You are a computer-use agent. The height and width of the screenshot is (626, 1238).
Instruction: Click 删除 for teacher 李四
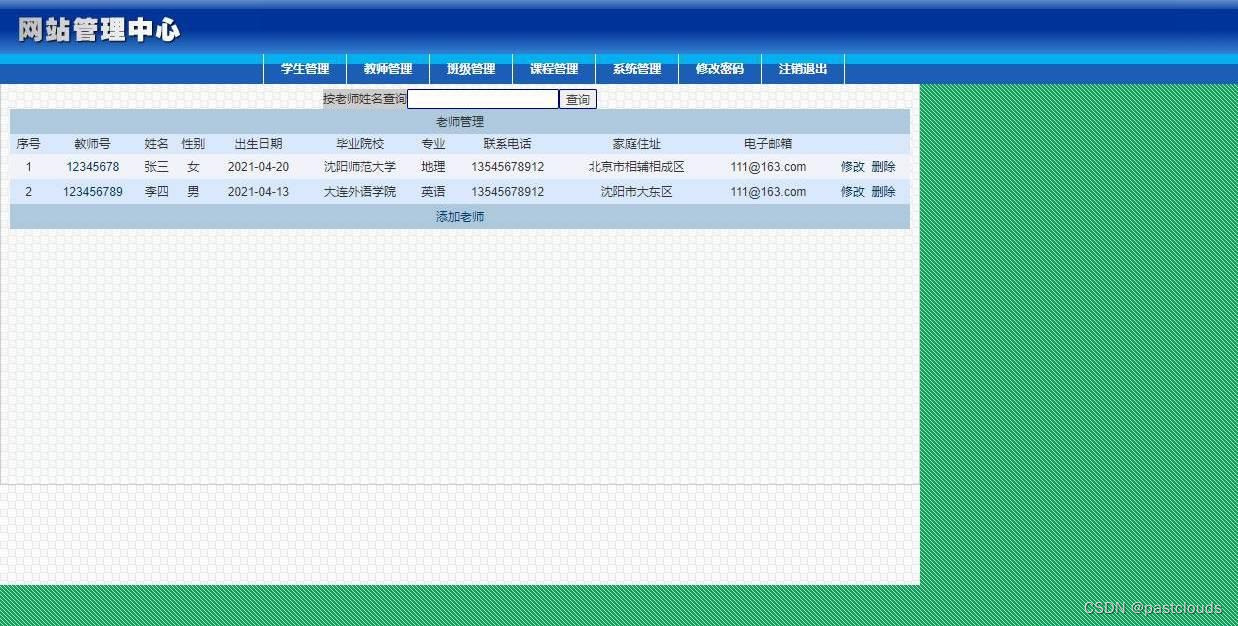click(x=883, y=192)
